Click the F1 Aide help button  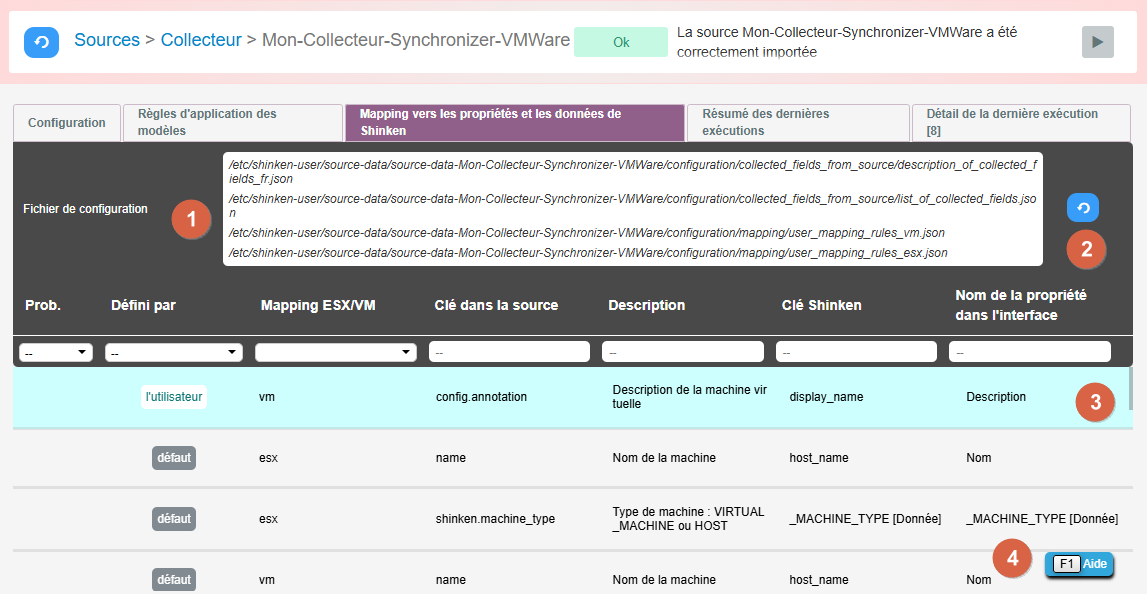tap(1079, 565)
